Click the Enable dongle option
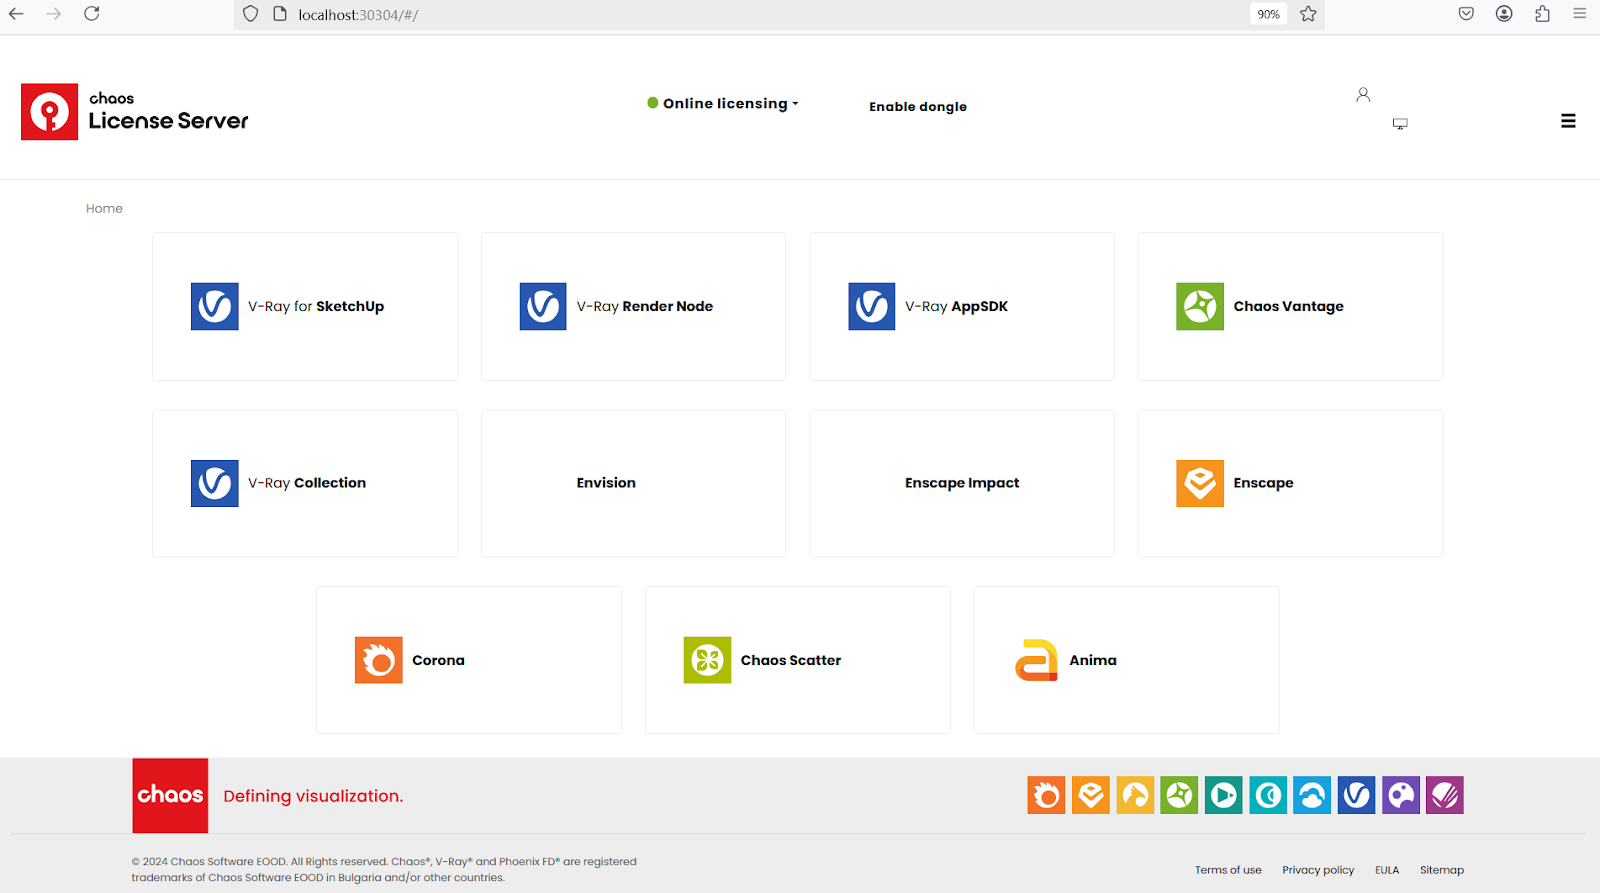The height and width of the screenshot is (893, 1600). click(x=917, y=107)
